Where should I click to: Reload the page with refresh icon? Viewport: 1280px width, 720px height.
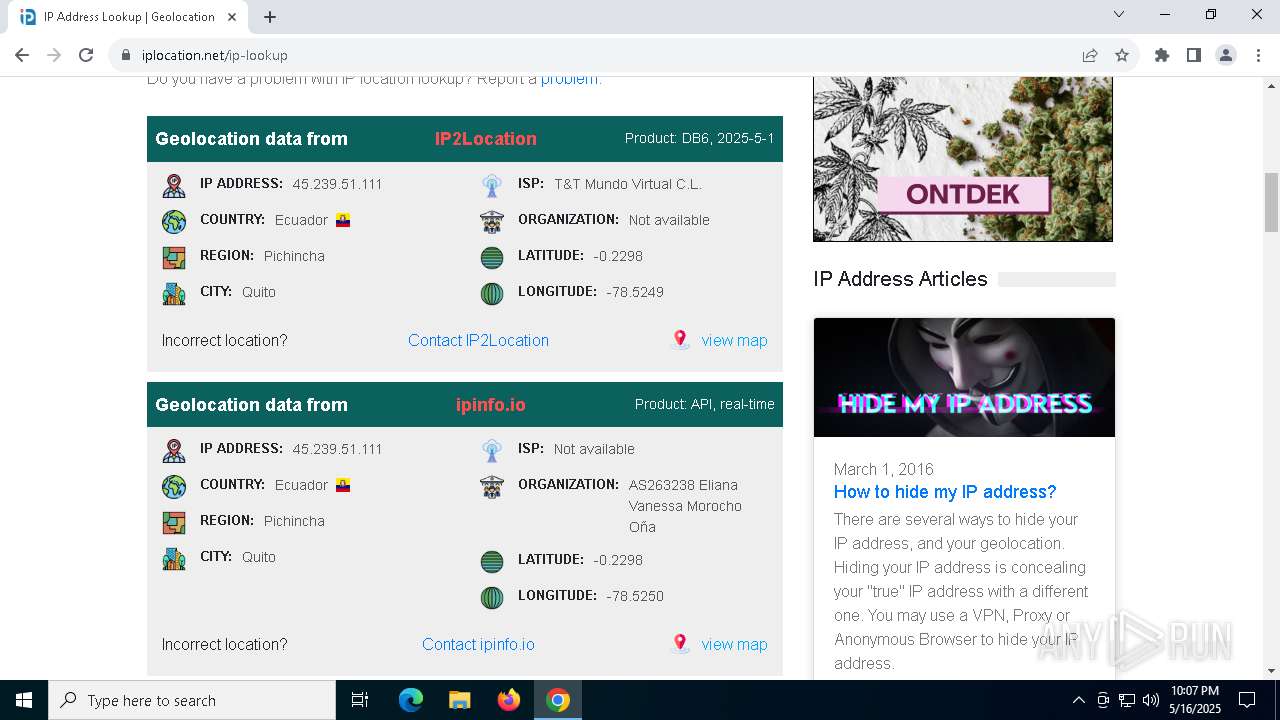86,55
